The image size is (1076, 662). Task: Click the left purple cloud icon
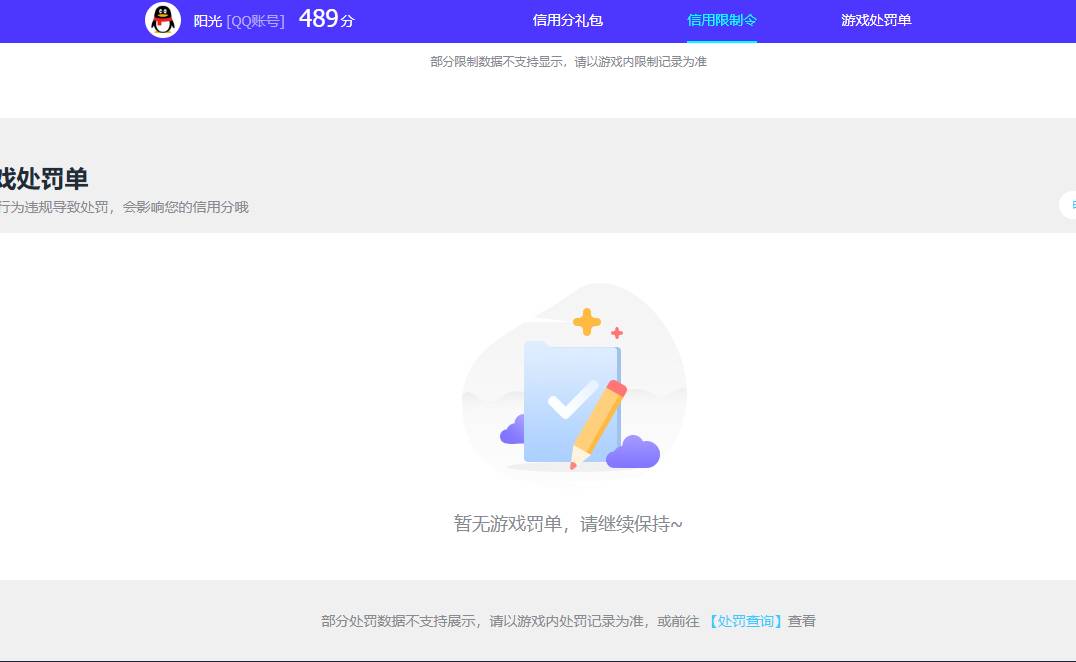514,432
